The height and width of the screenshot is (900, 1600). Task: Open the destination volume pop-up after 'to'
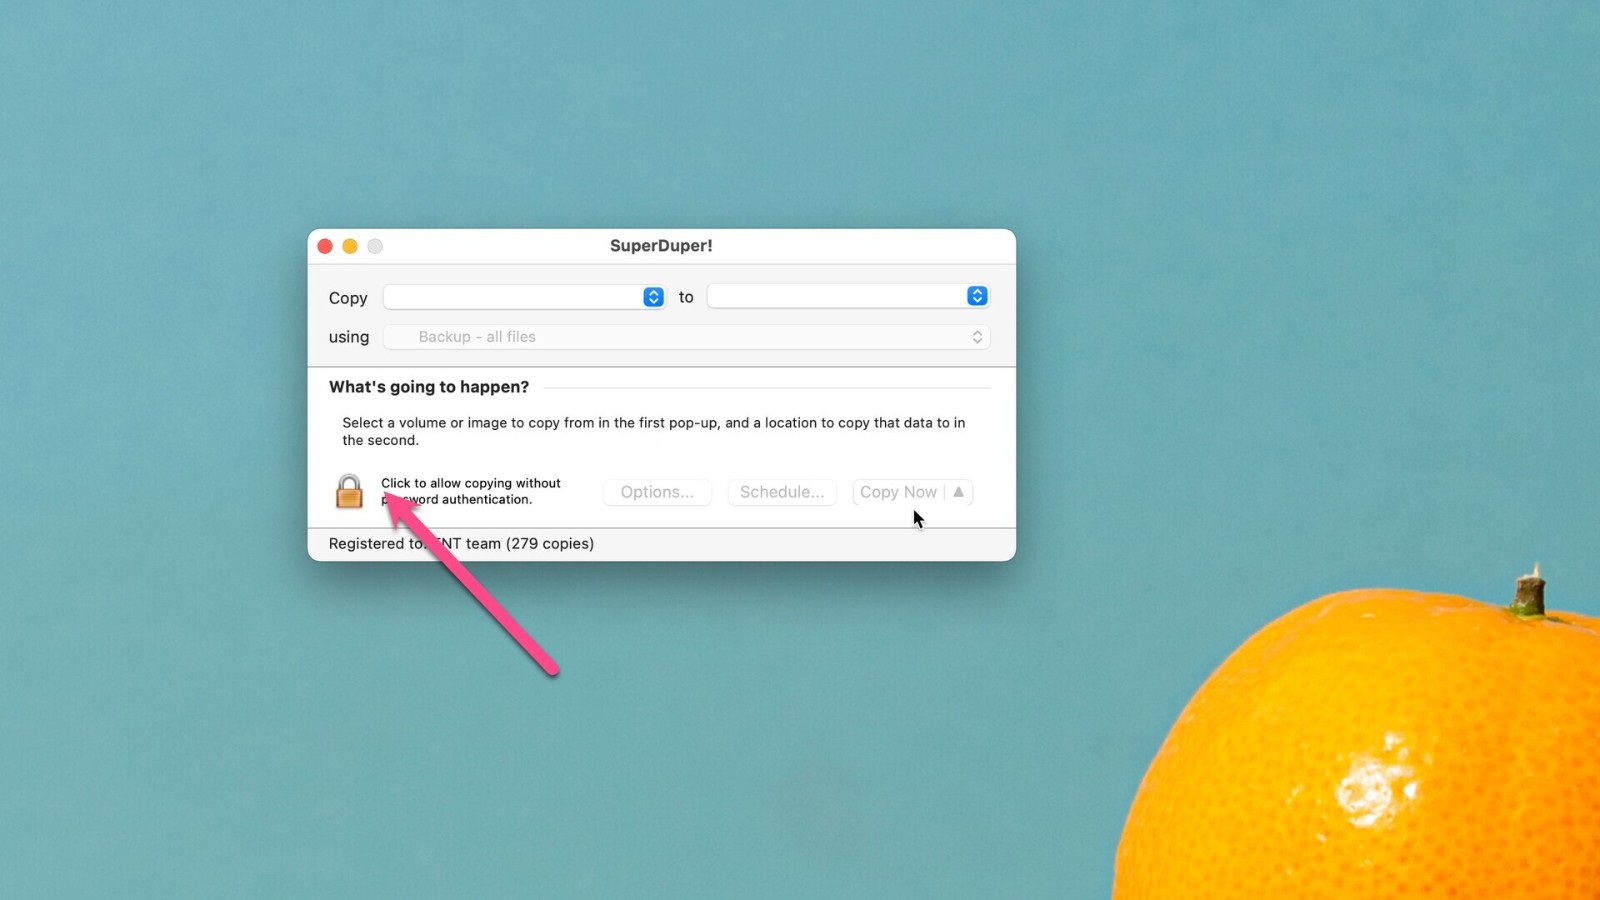tap(848, 296)
